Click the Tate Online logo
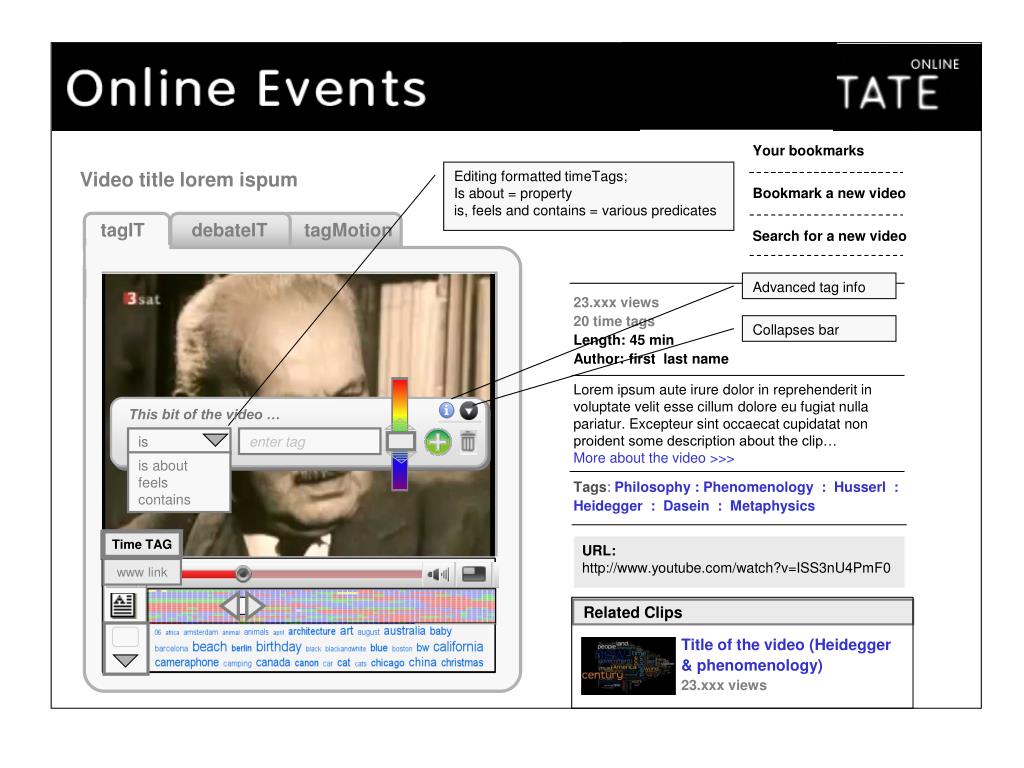The image size is (1024, 768). [x=897, y=85]
